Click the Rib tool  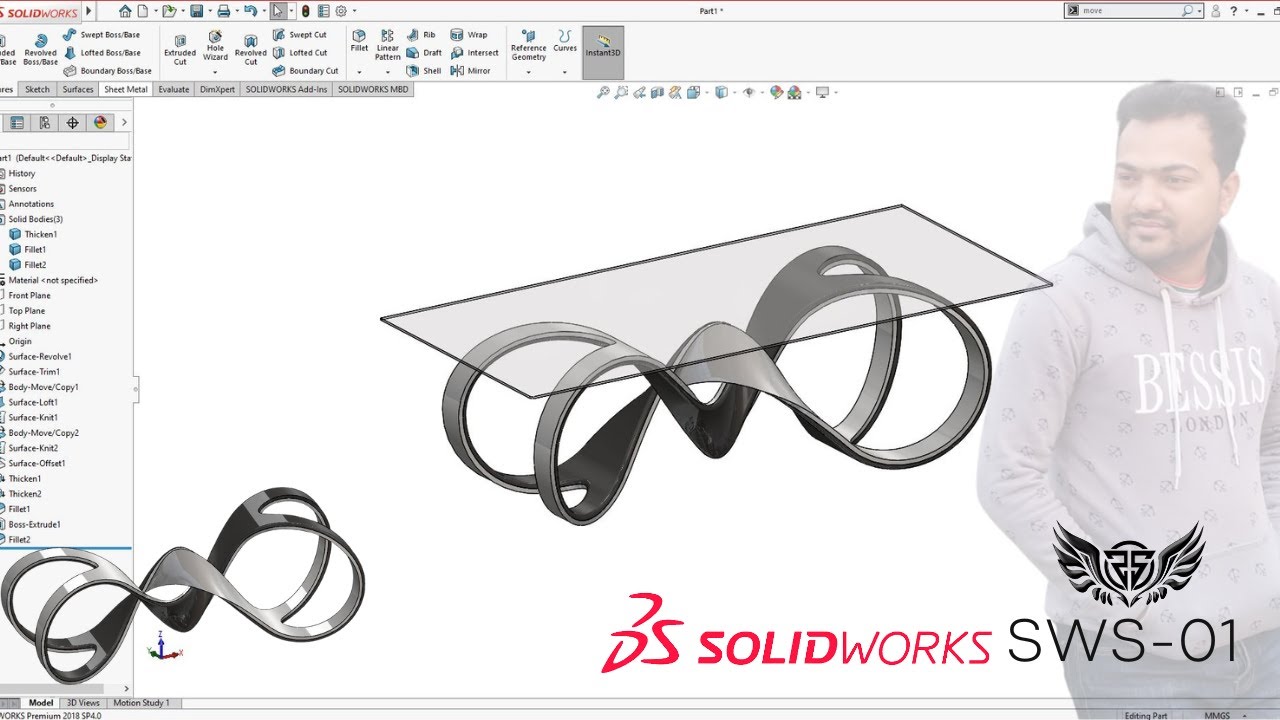(x=422, y=35)
